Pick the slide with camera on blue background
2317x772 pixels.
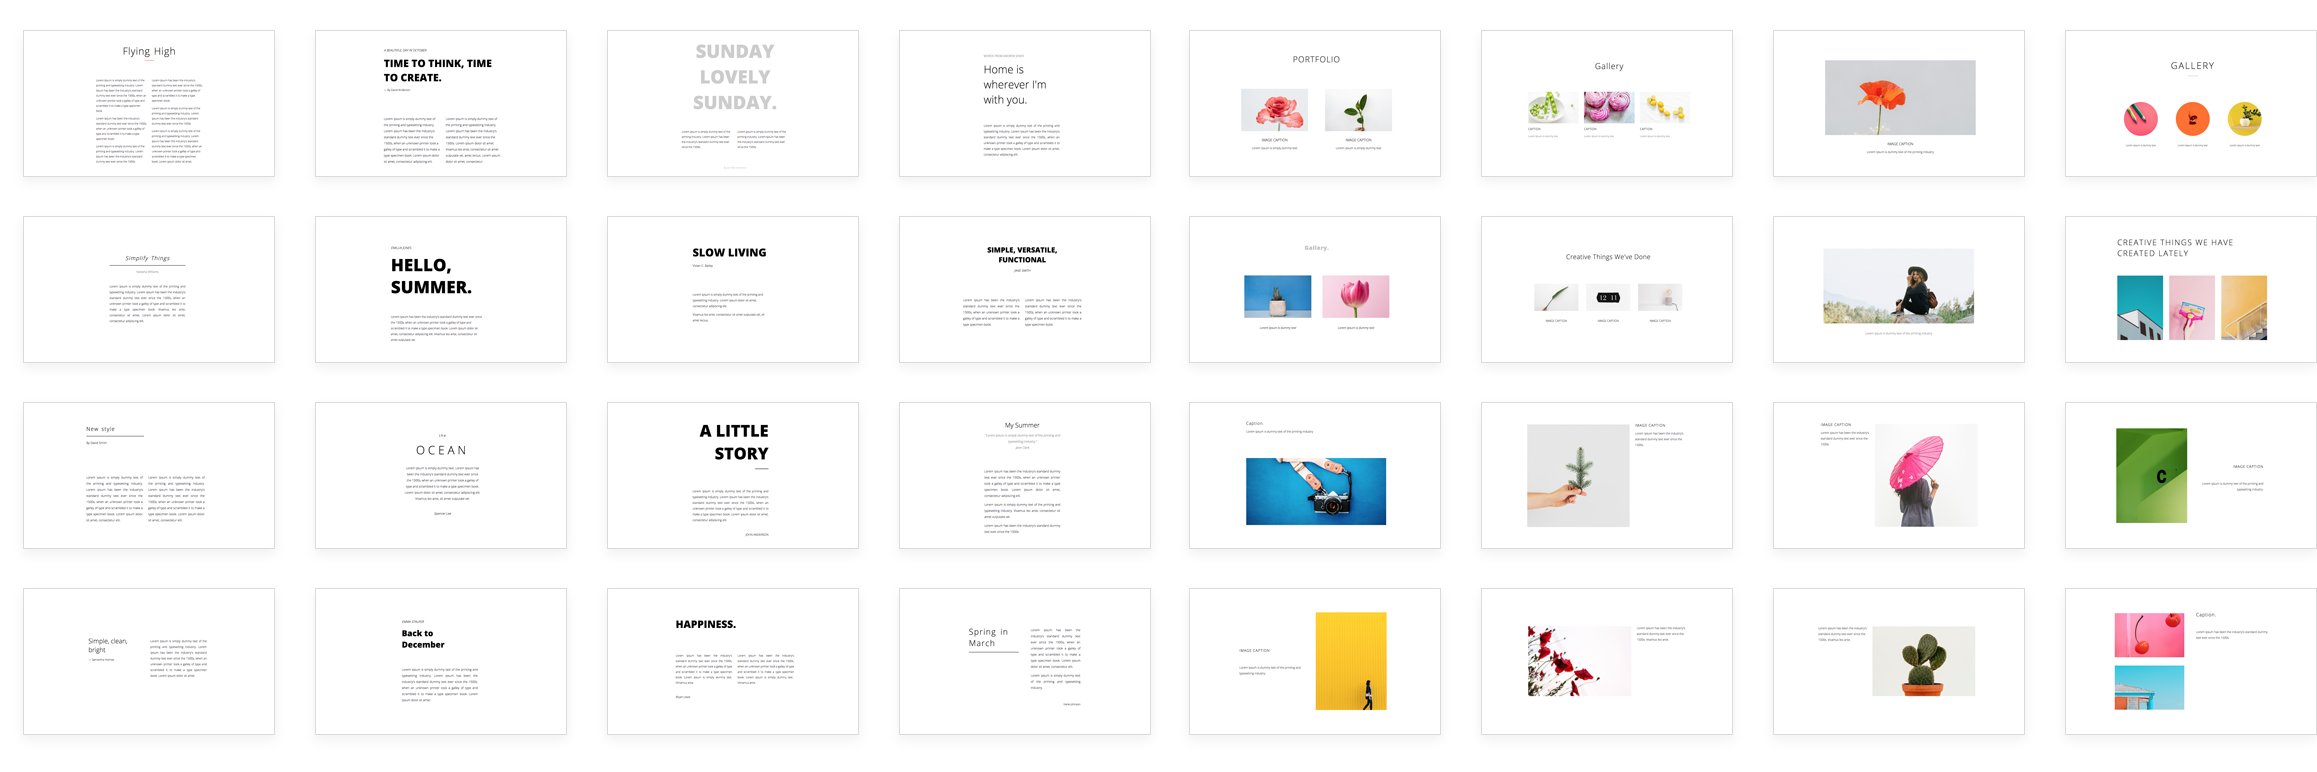coord(1315,476)
